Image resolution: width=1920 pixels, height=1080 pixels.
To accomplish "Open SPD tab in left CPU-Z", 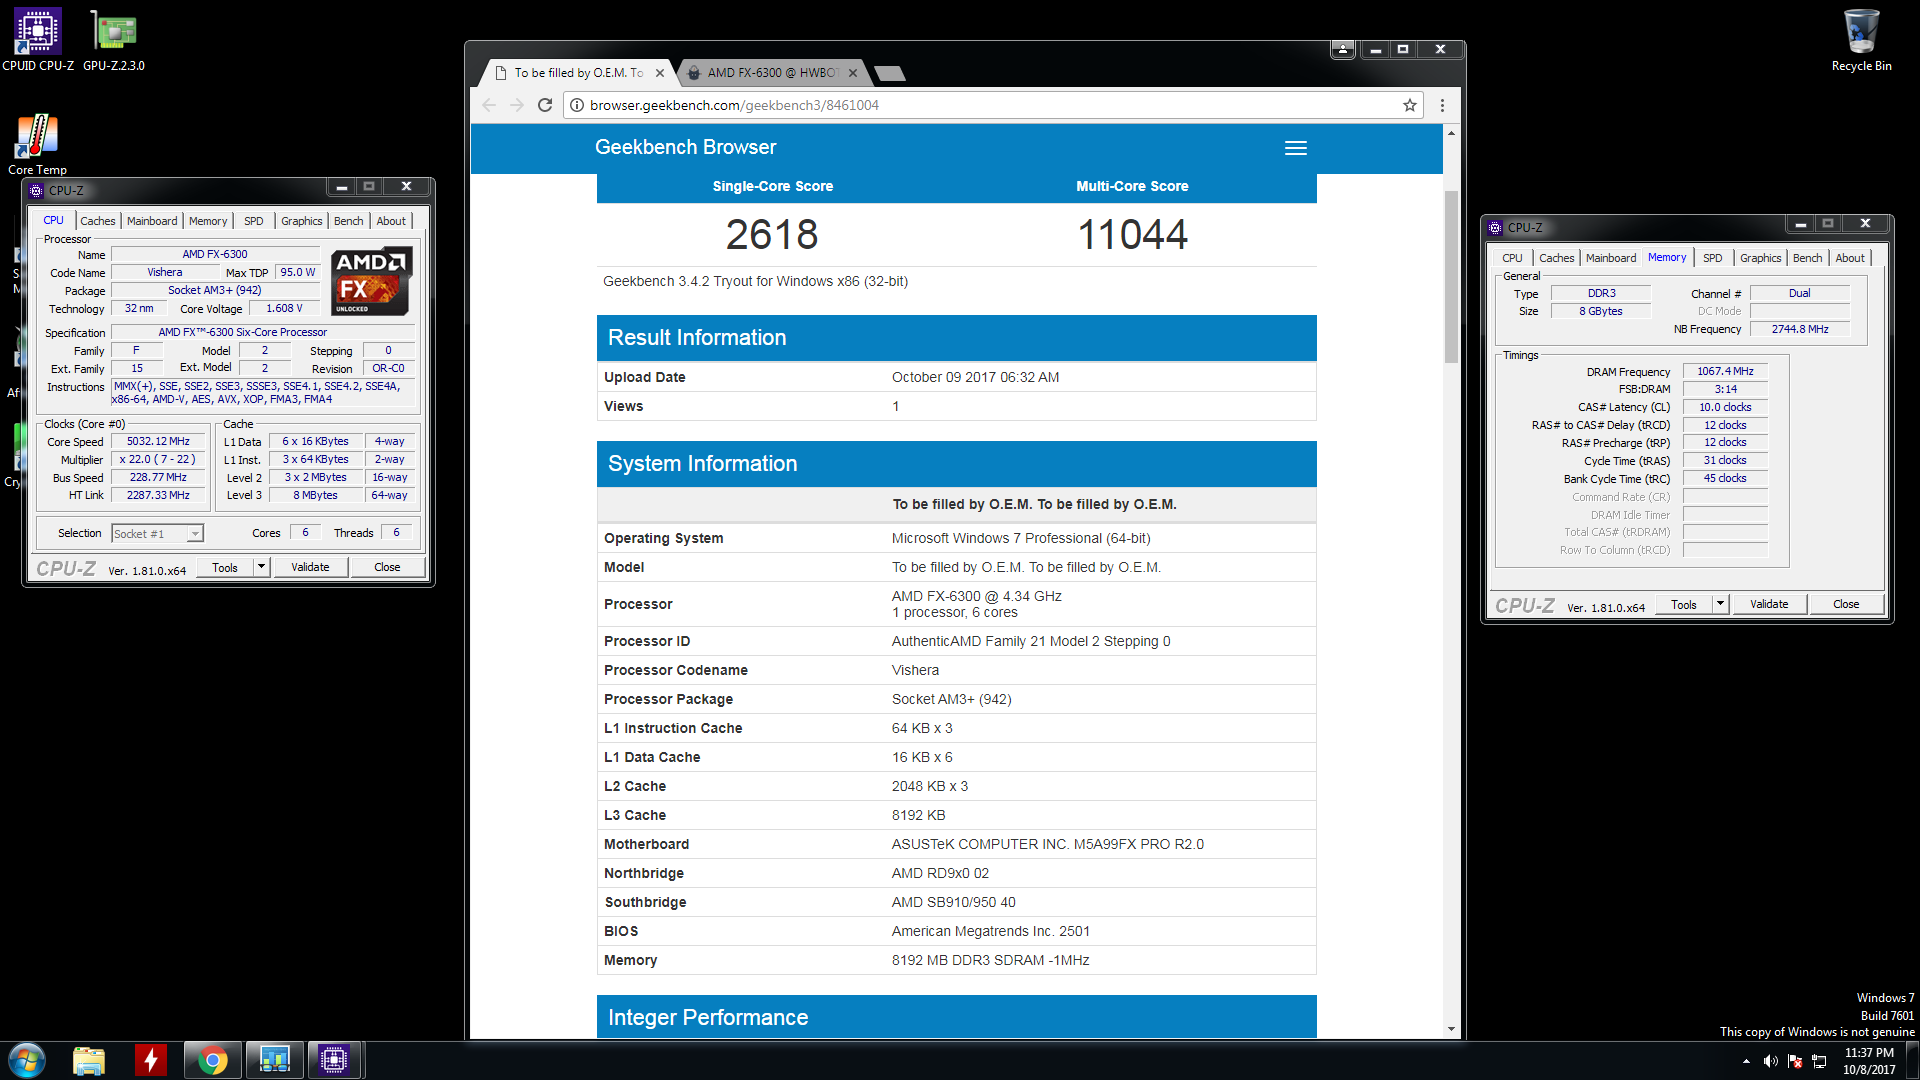I will click(254, 221).
